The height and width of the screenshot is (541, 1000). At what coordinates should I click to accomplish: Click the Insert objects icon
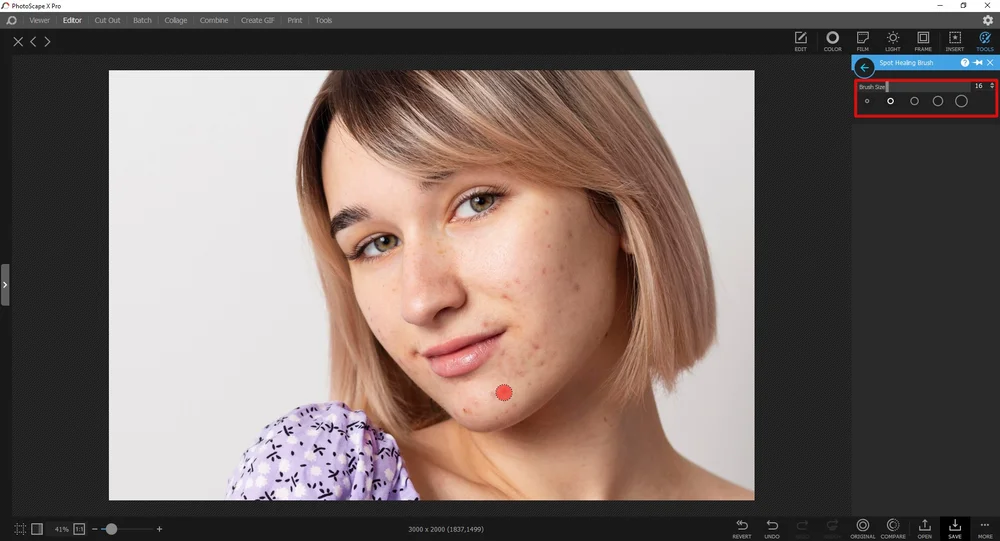[x=954, y=41]
